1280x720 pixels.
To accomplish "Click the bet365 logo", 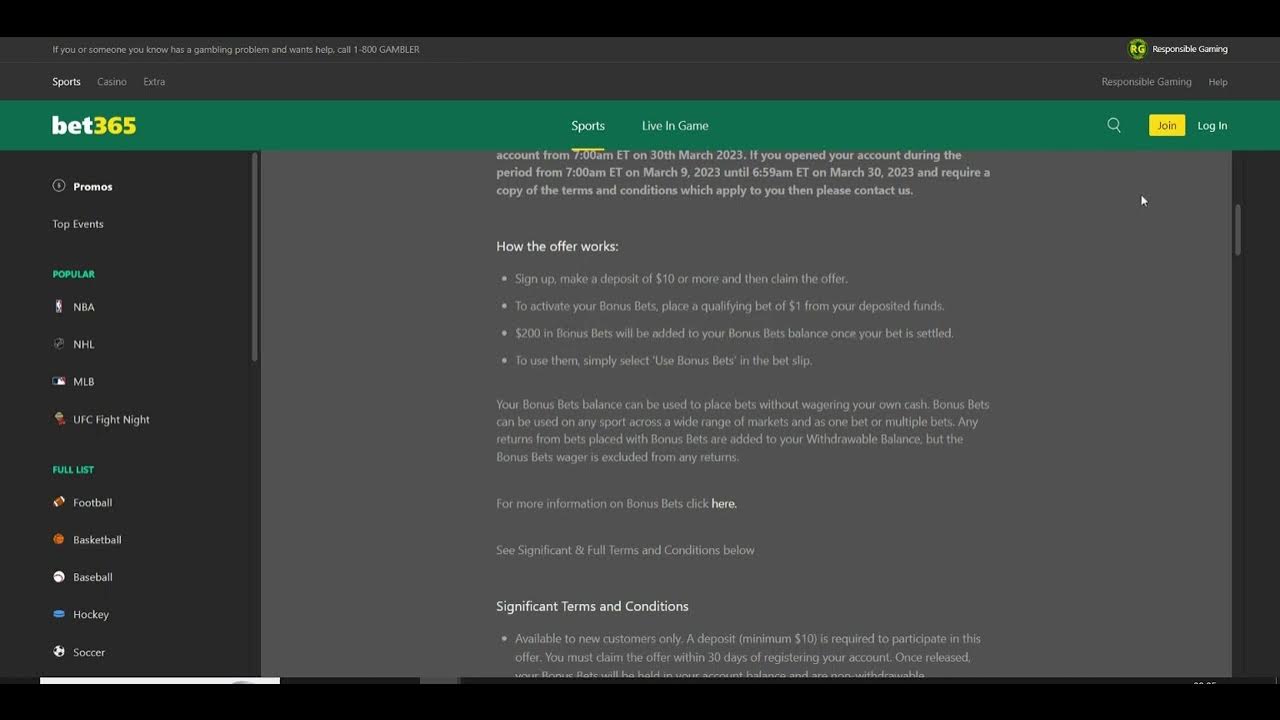I will pos(94,125).
